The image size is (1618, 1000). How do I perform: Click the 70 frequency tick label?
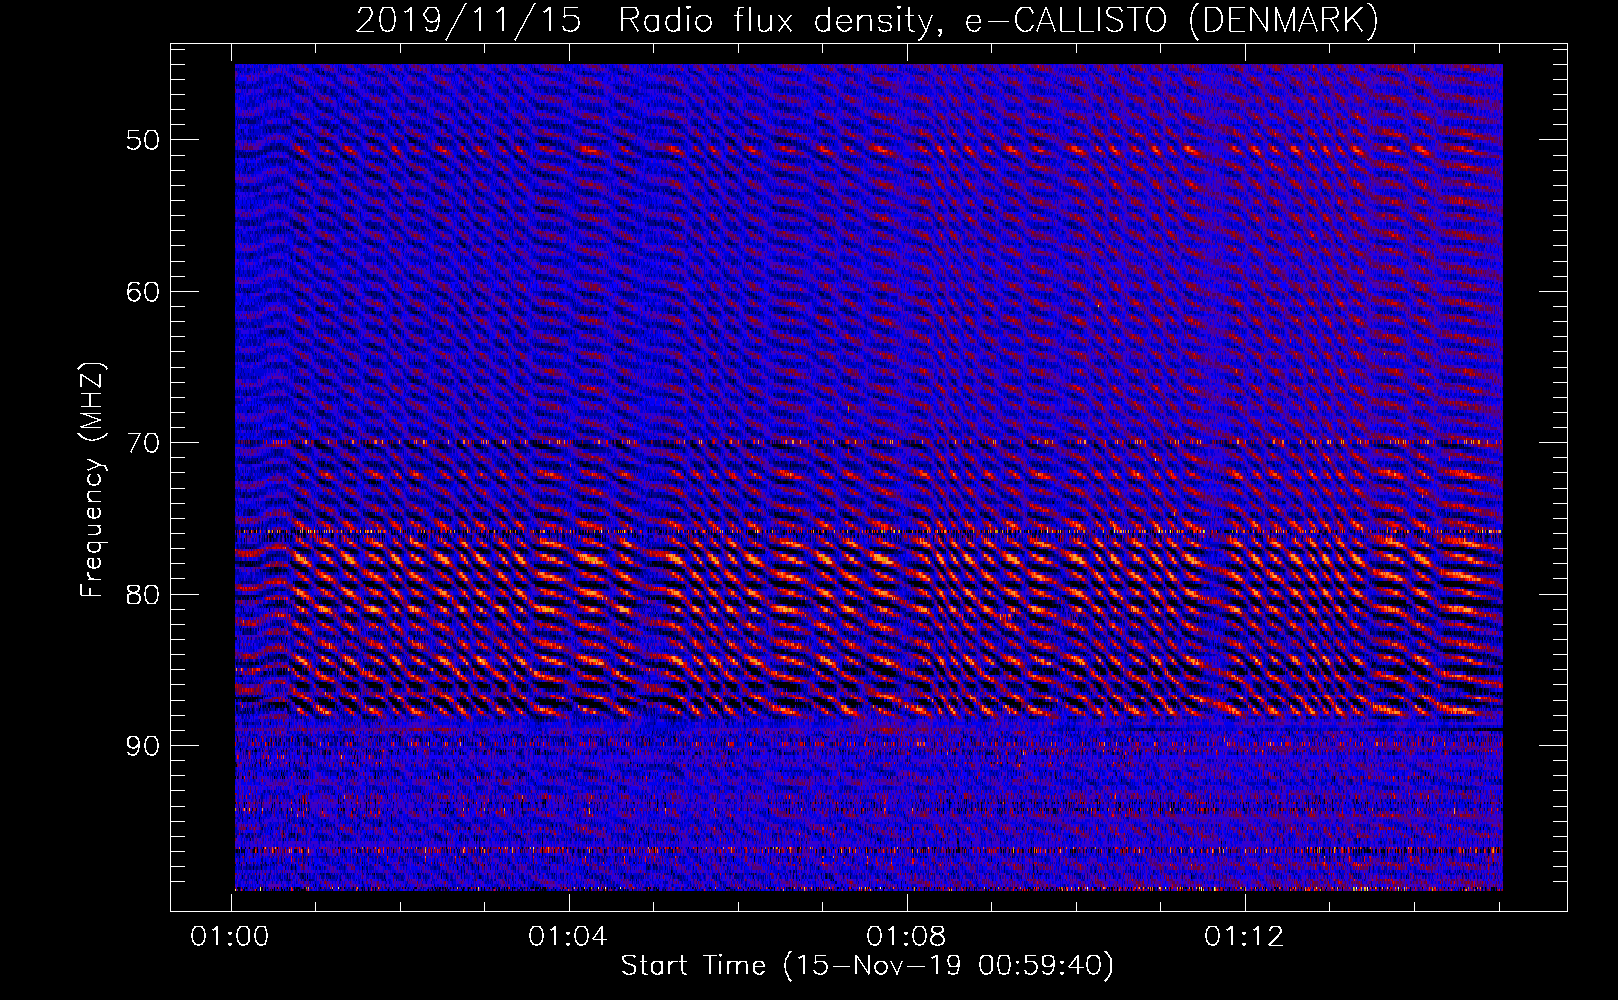pyautogui.click(x=142, y=443)
